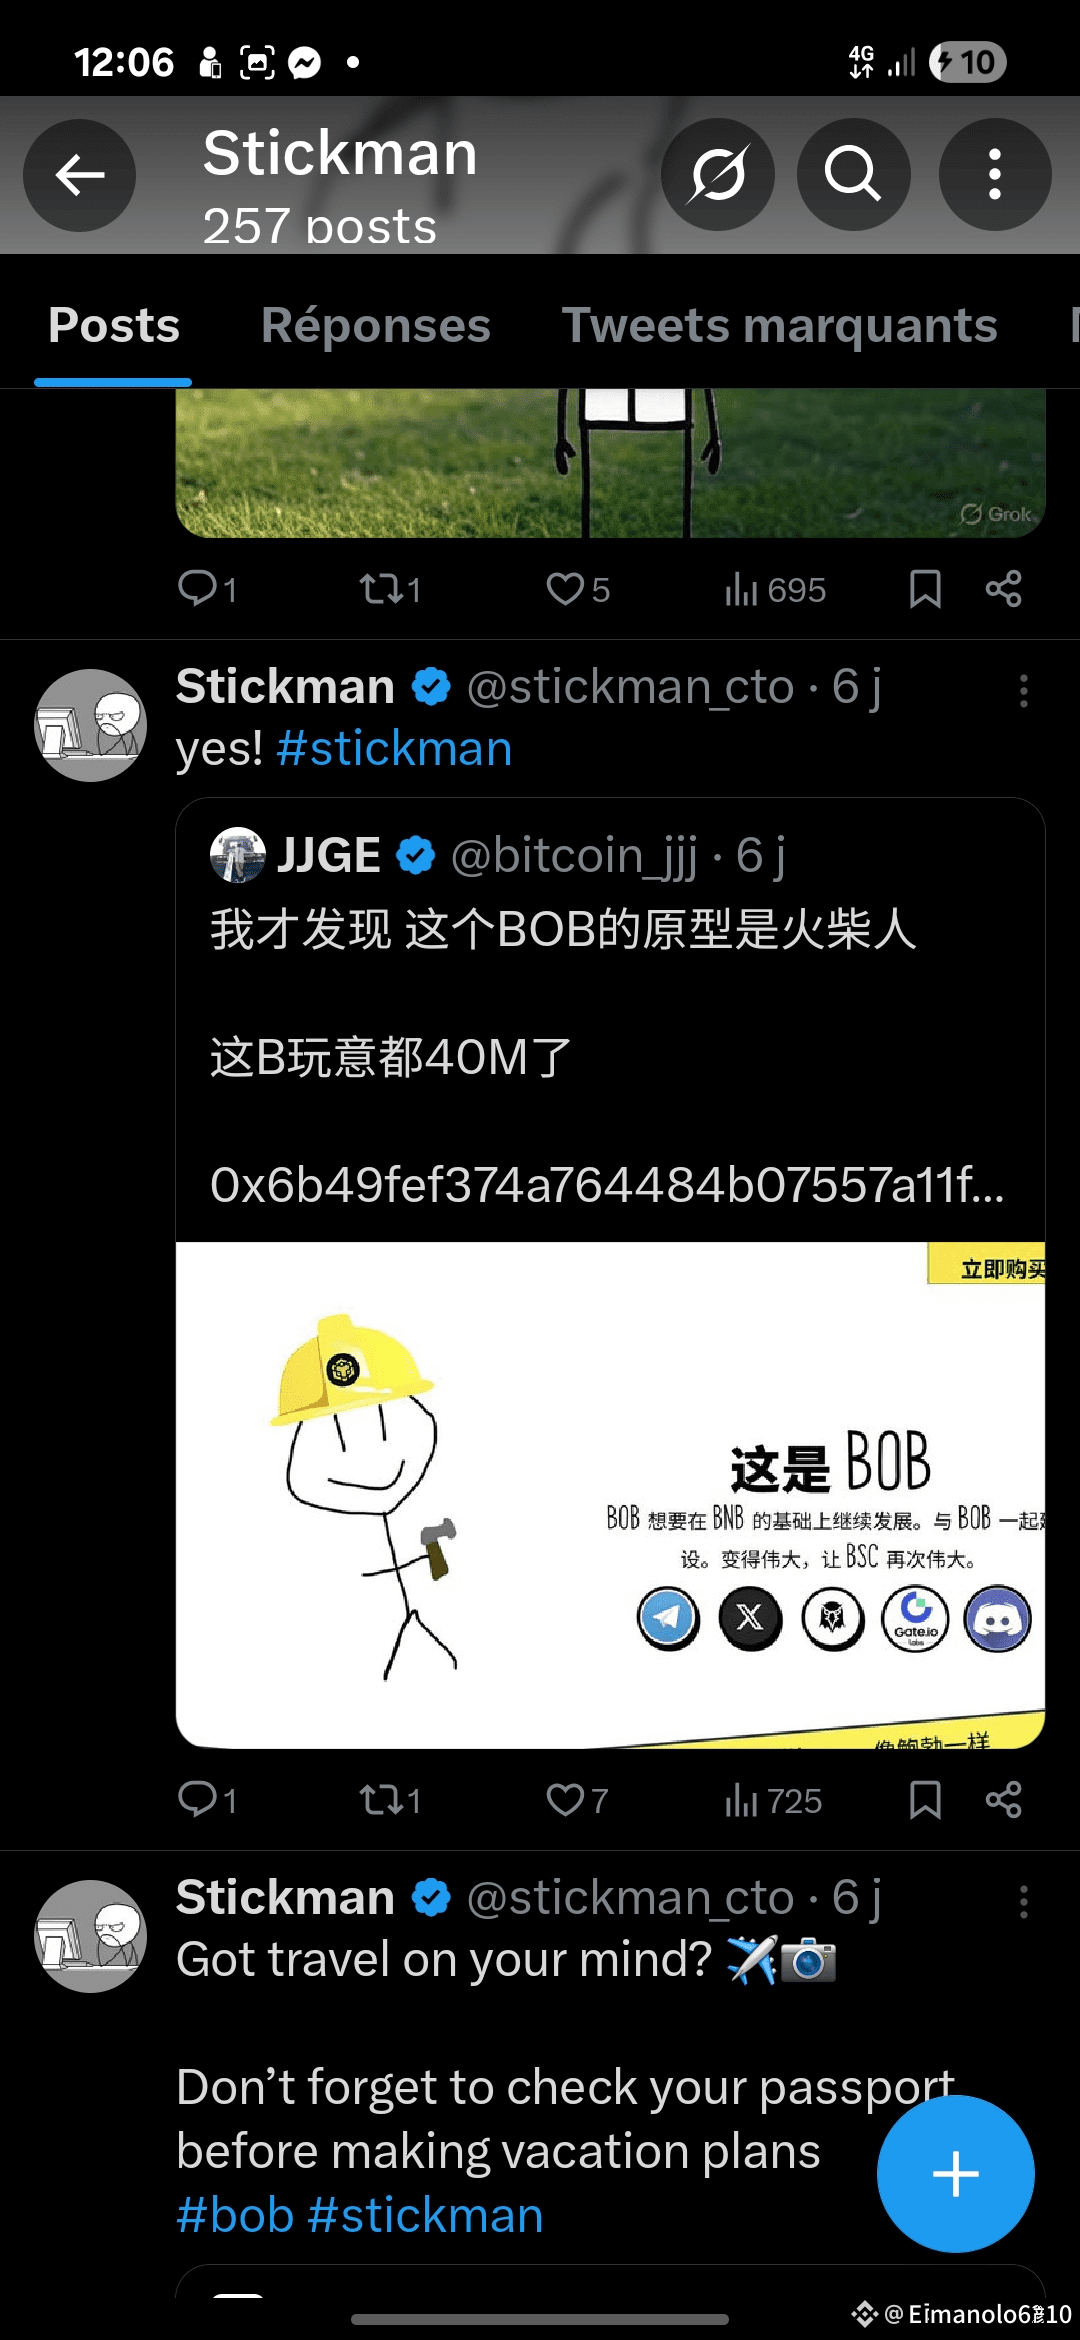This screenshot has height=2340, width=1080.
Task: Open the profile search magnifier
Action: click(x=853, y=175)
